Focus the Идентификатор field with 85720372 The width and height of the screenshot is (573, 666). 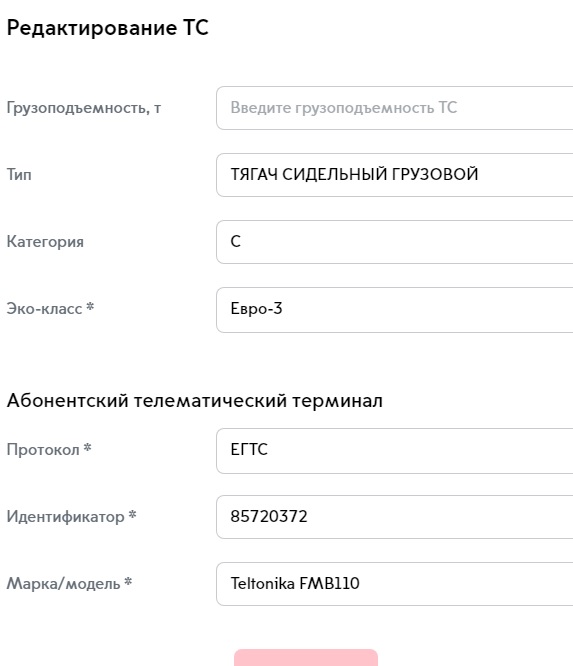pos(395,517)
